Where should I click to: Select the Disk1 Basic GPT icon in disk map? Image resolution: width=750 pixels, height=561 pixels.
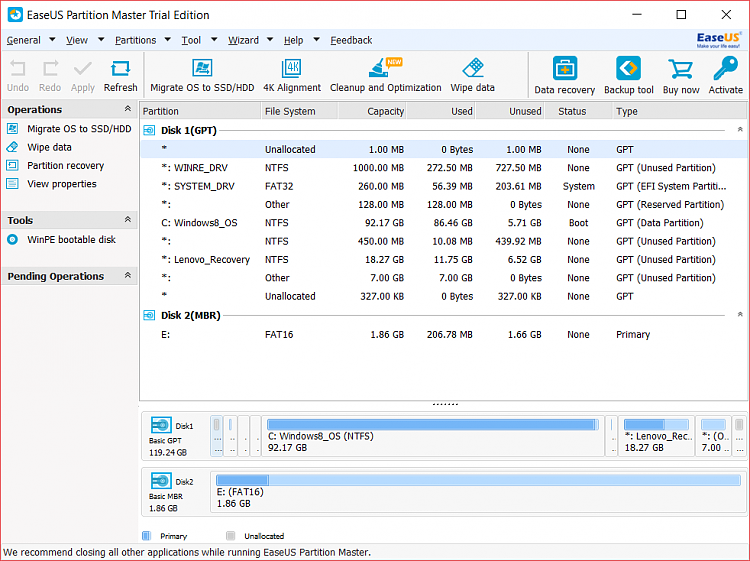(161, 425)
